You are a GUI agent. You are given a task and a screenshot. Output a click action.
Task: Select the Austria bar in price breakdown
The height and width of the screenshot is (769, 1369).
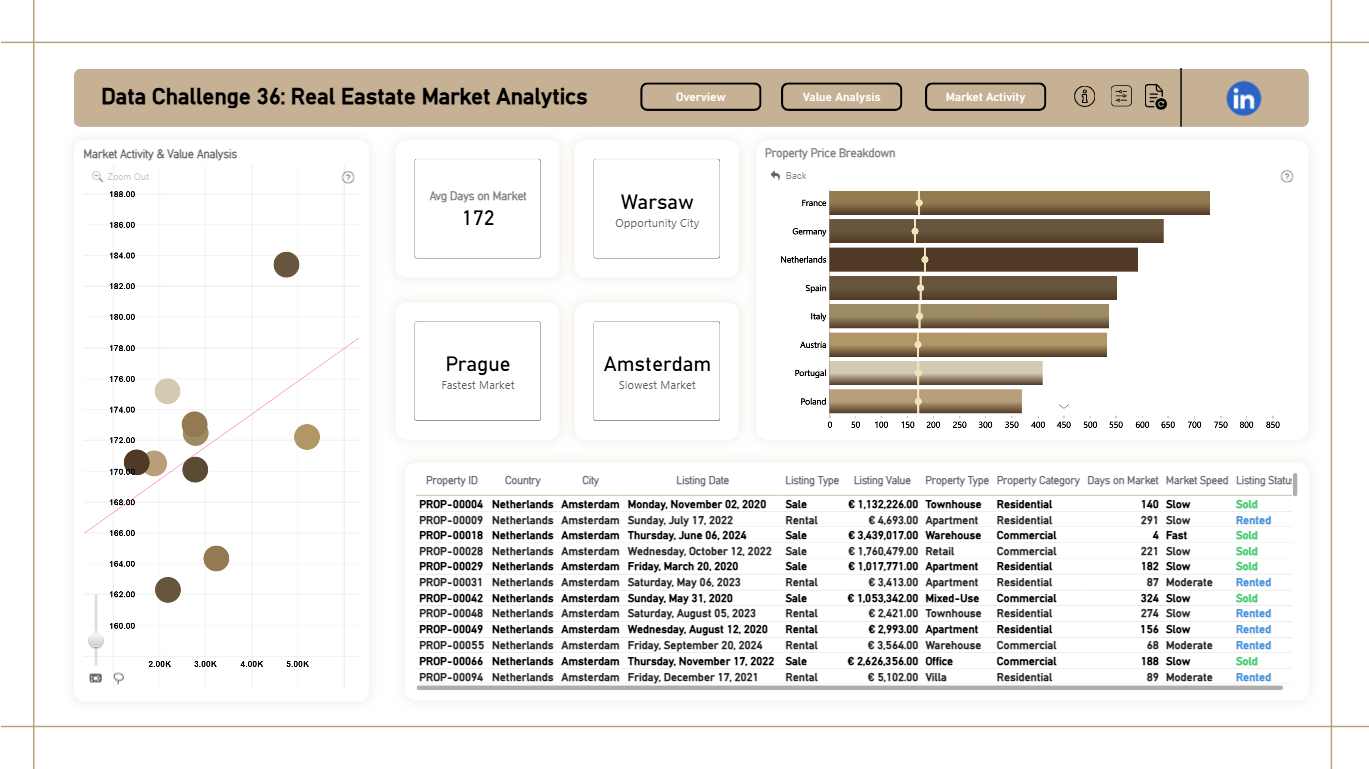pos(968,345)
